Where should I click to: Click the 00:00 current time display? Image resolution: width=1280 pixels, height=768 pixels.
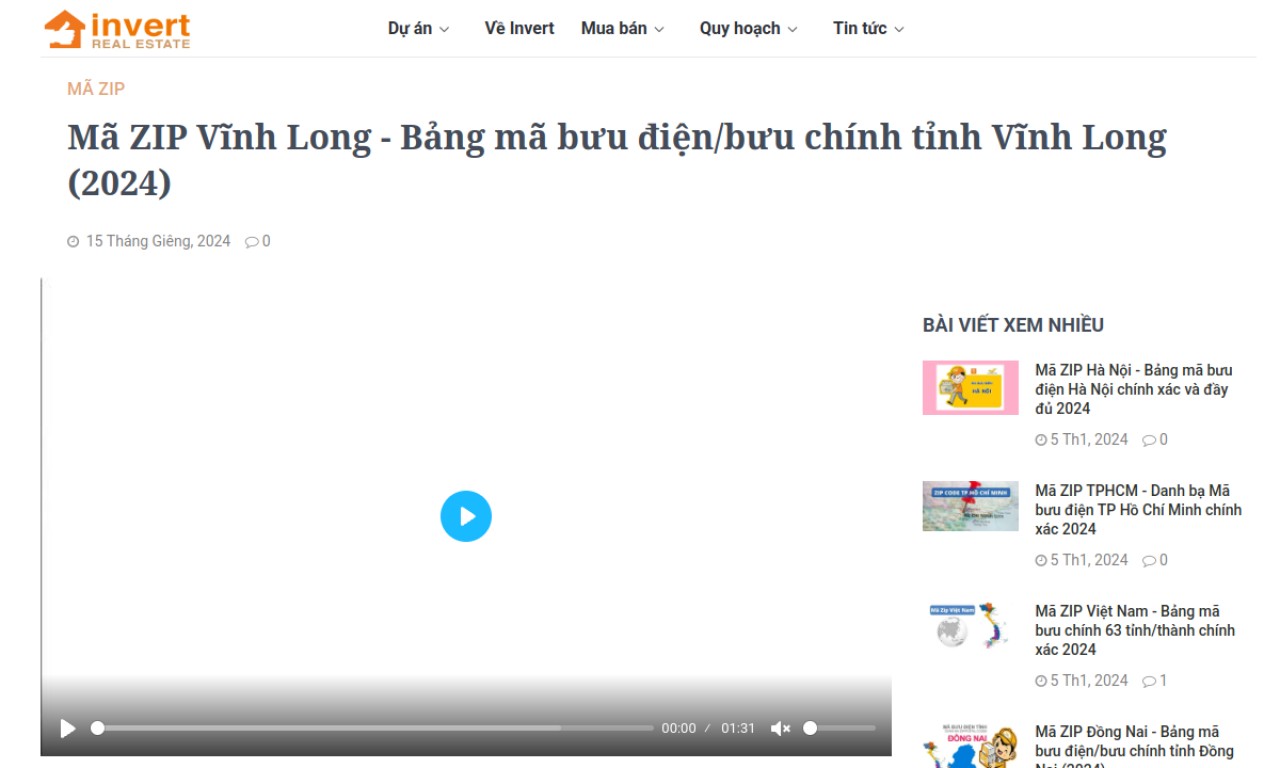tap(678, 728)
